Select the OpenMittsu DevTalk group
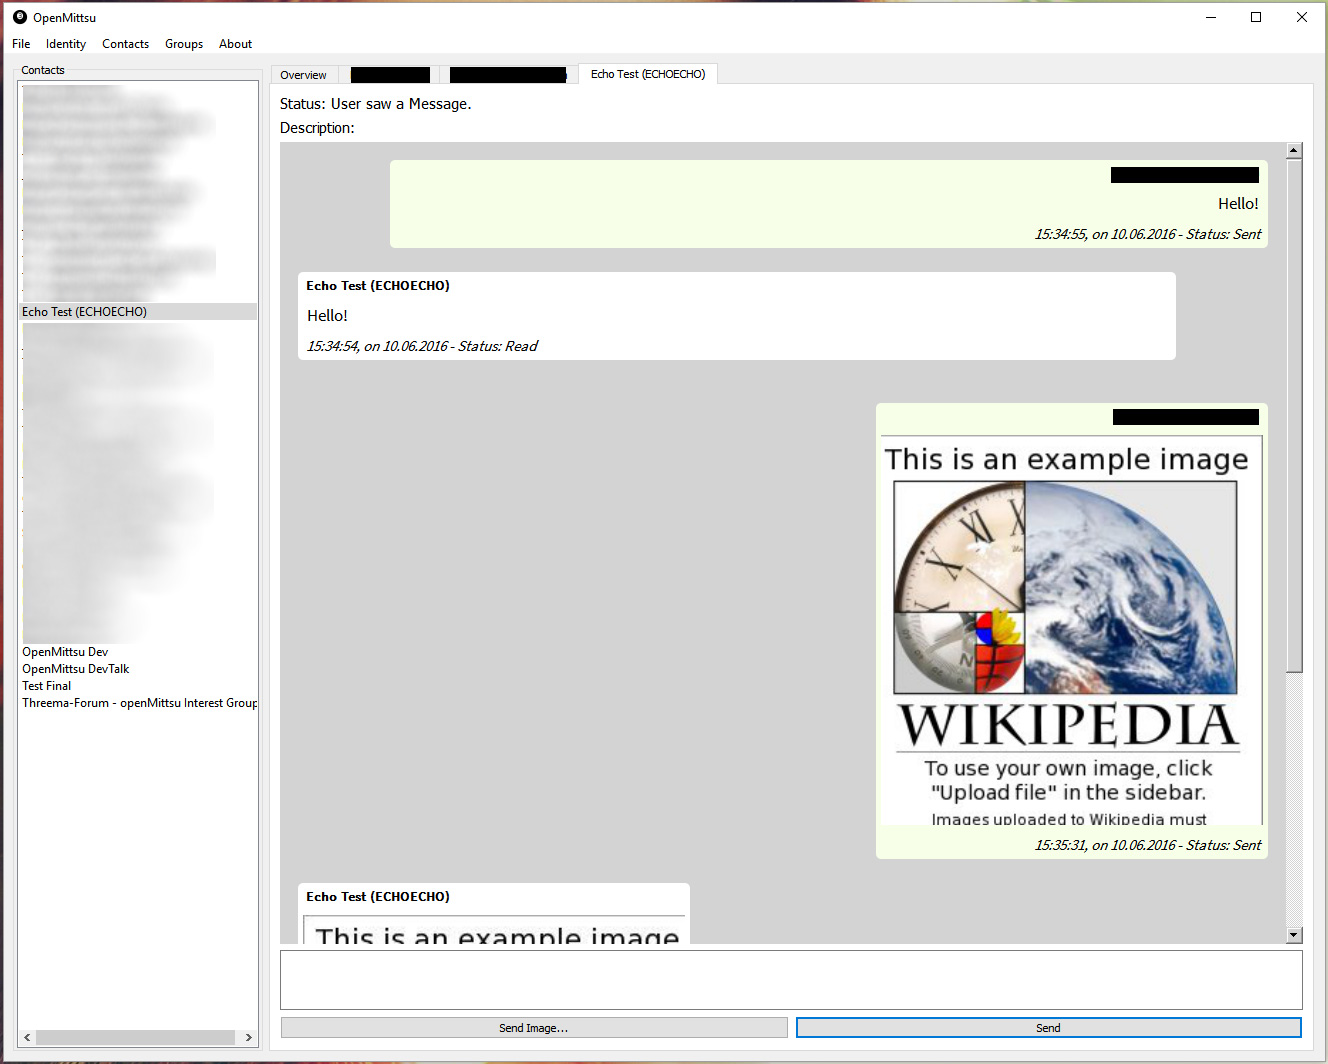 tap(76, 669)
